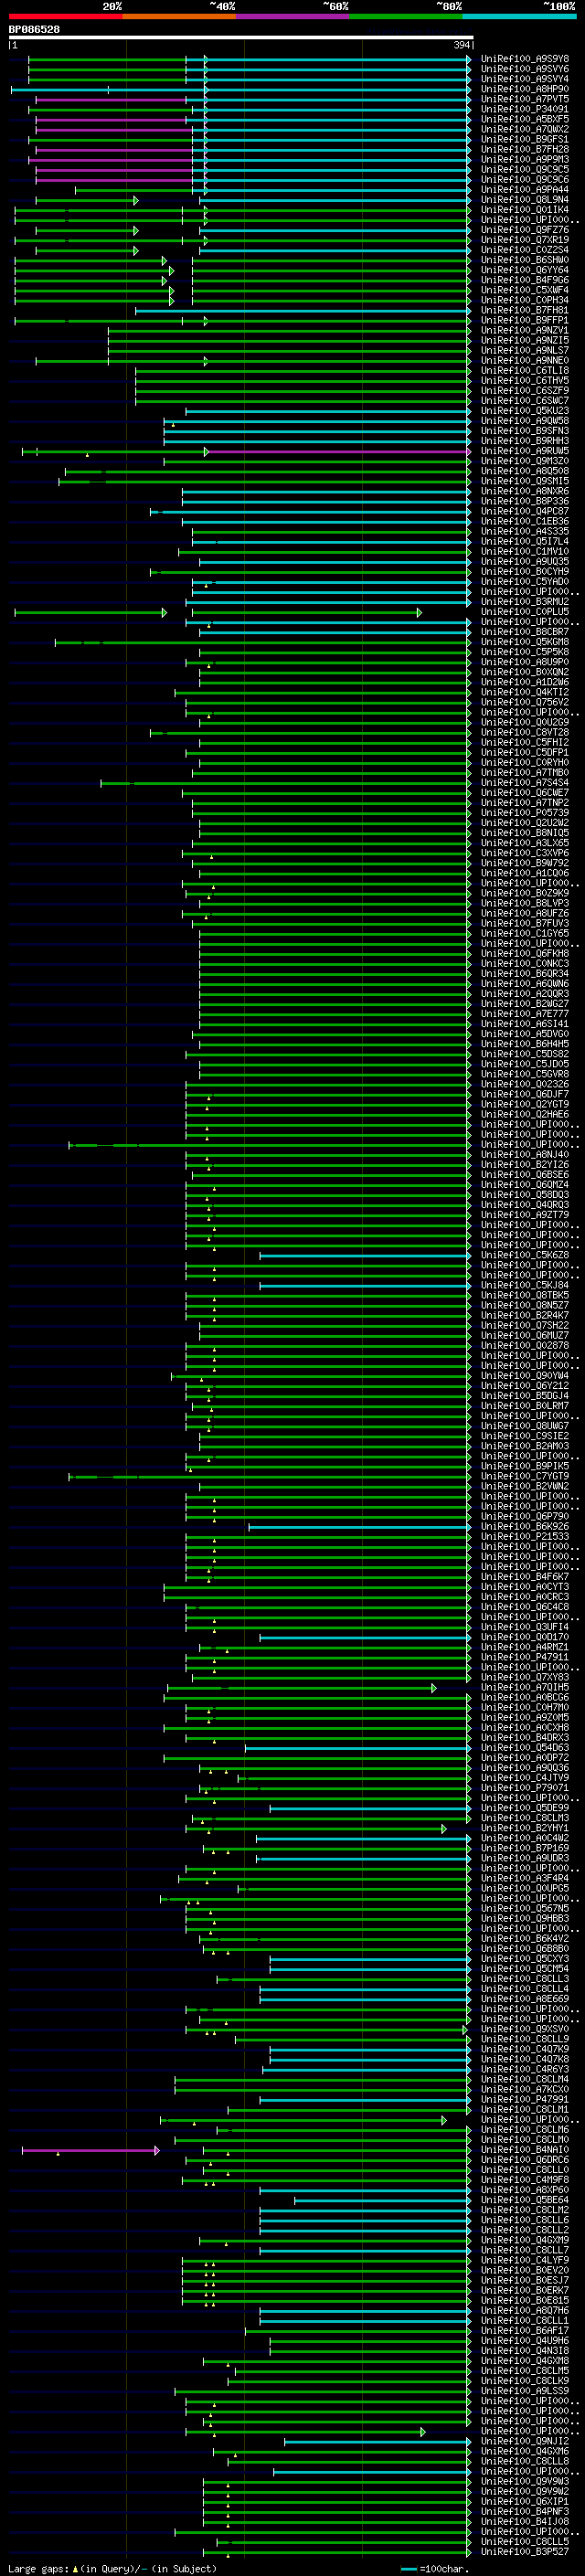Open hit UniRef100_A9S9Y8
Image resolution: width=585 pixels, height=2576 pixels.
pos(525,59)
